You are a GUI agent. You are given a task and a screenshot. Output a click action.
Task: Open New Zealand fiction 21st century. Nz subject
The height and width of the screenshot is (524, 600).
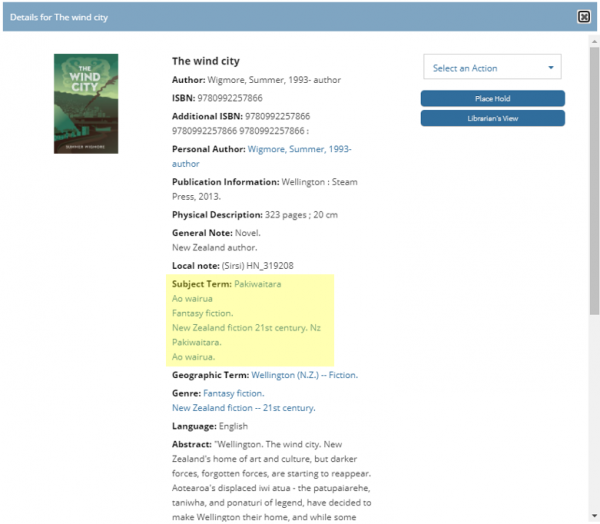[x=246, y=328]
